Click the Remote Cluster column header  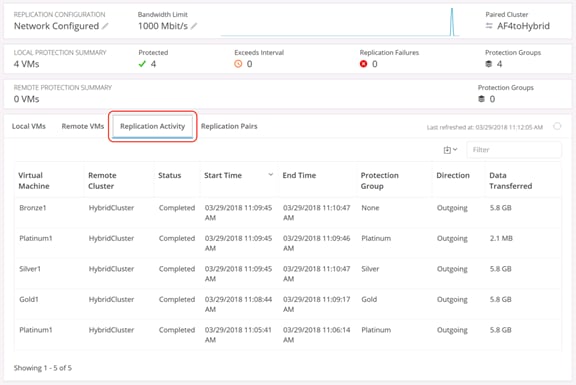coord(102,180)
